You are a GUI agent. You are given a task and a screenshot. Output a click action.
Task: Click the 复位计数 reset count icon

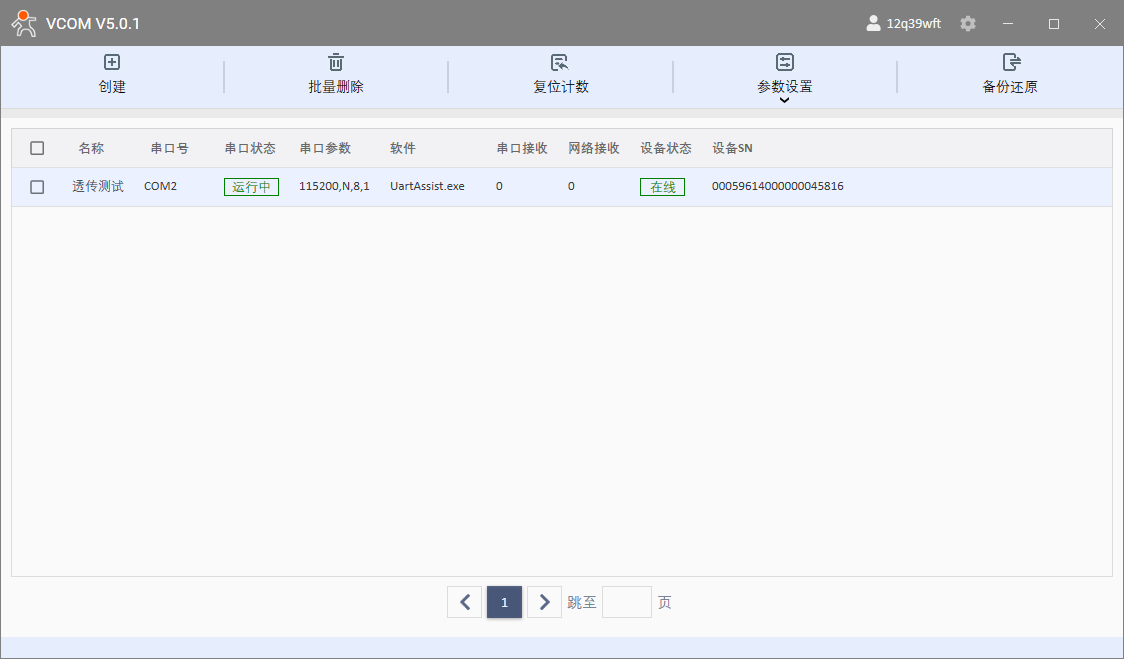(x=560, y=62)
